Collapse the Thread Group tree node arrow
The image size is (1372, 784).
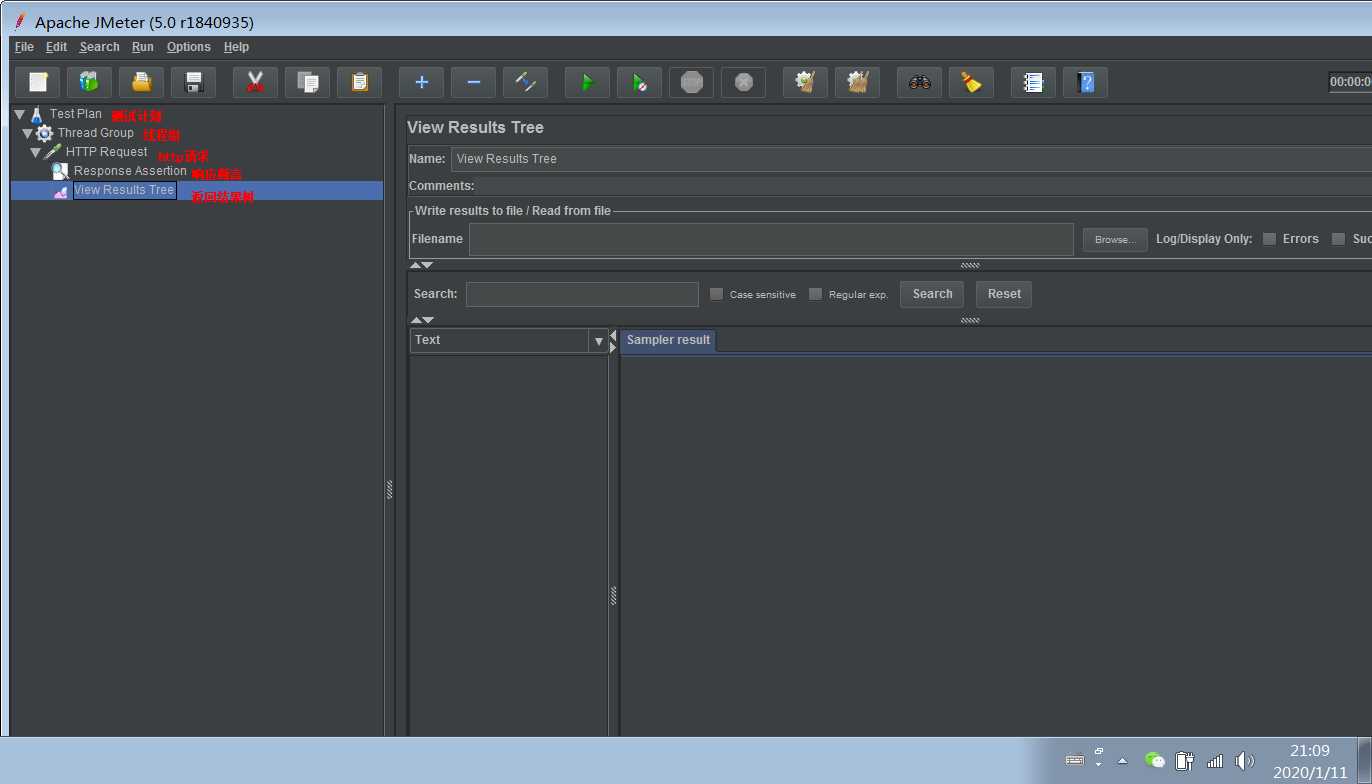[27, 134]
